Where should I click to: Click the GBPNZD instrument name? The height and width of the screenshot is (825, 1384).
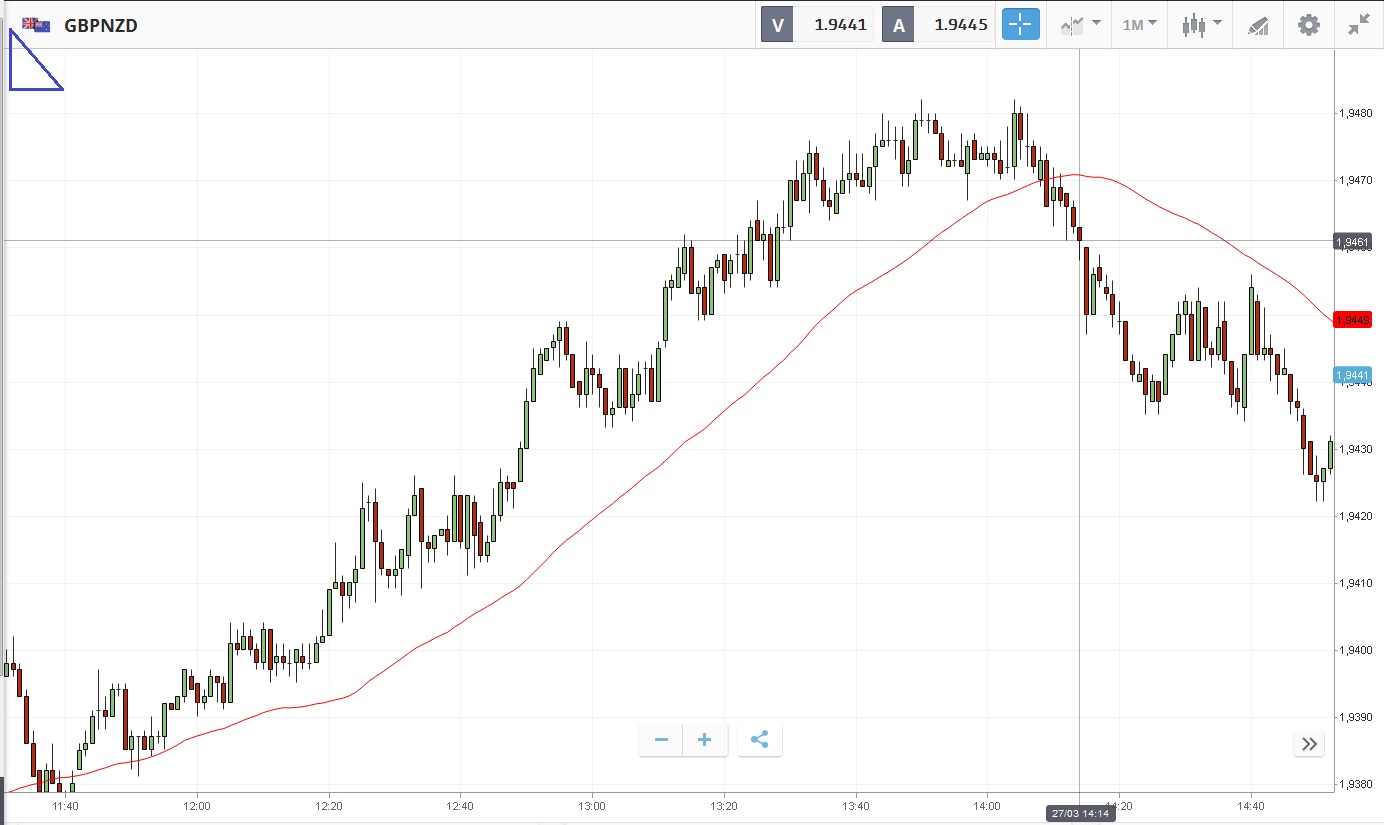101,26
